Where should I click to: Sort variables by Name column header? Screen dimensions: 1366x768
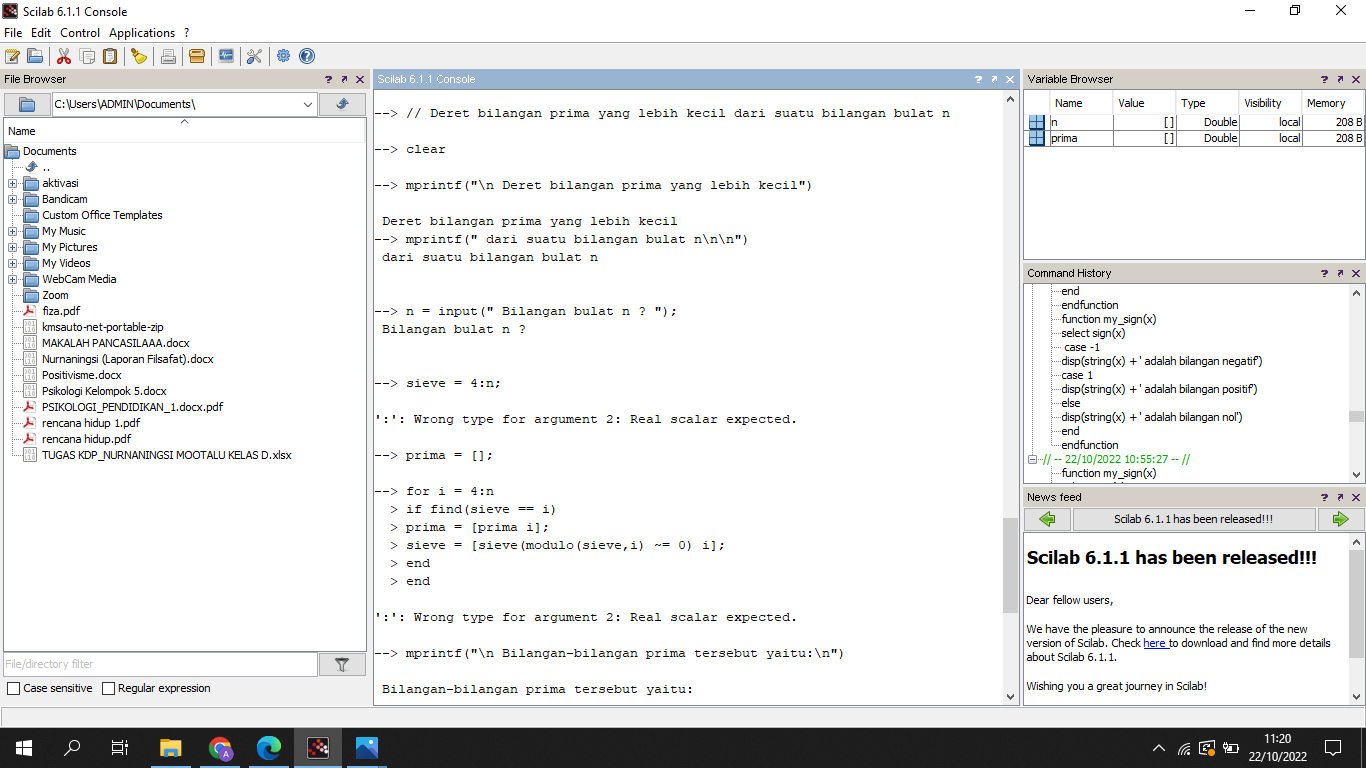1080,103
